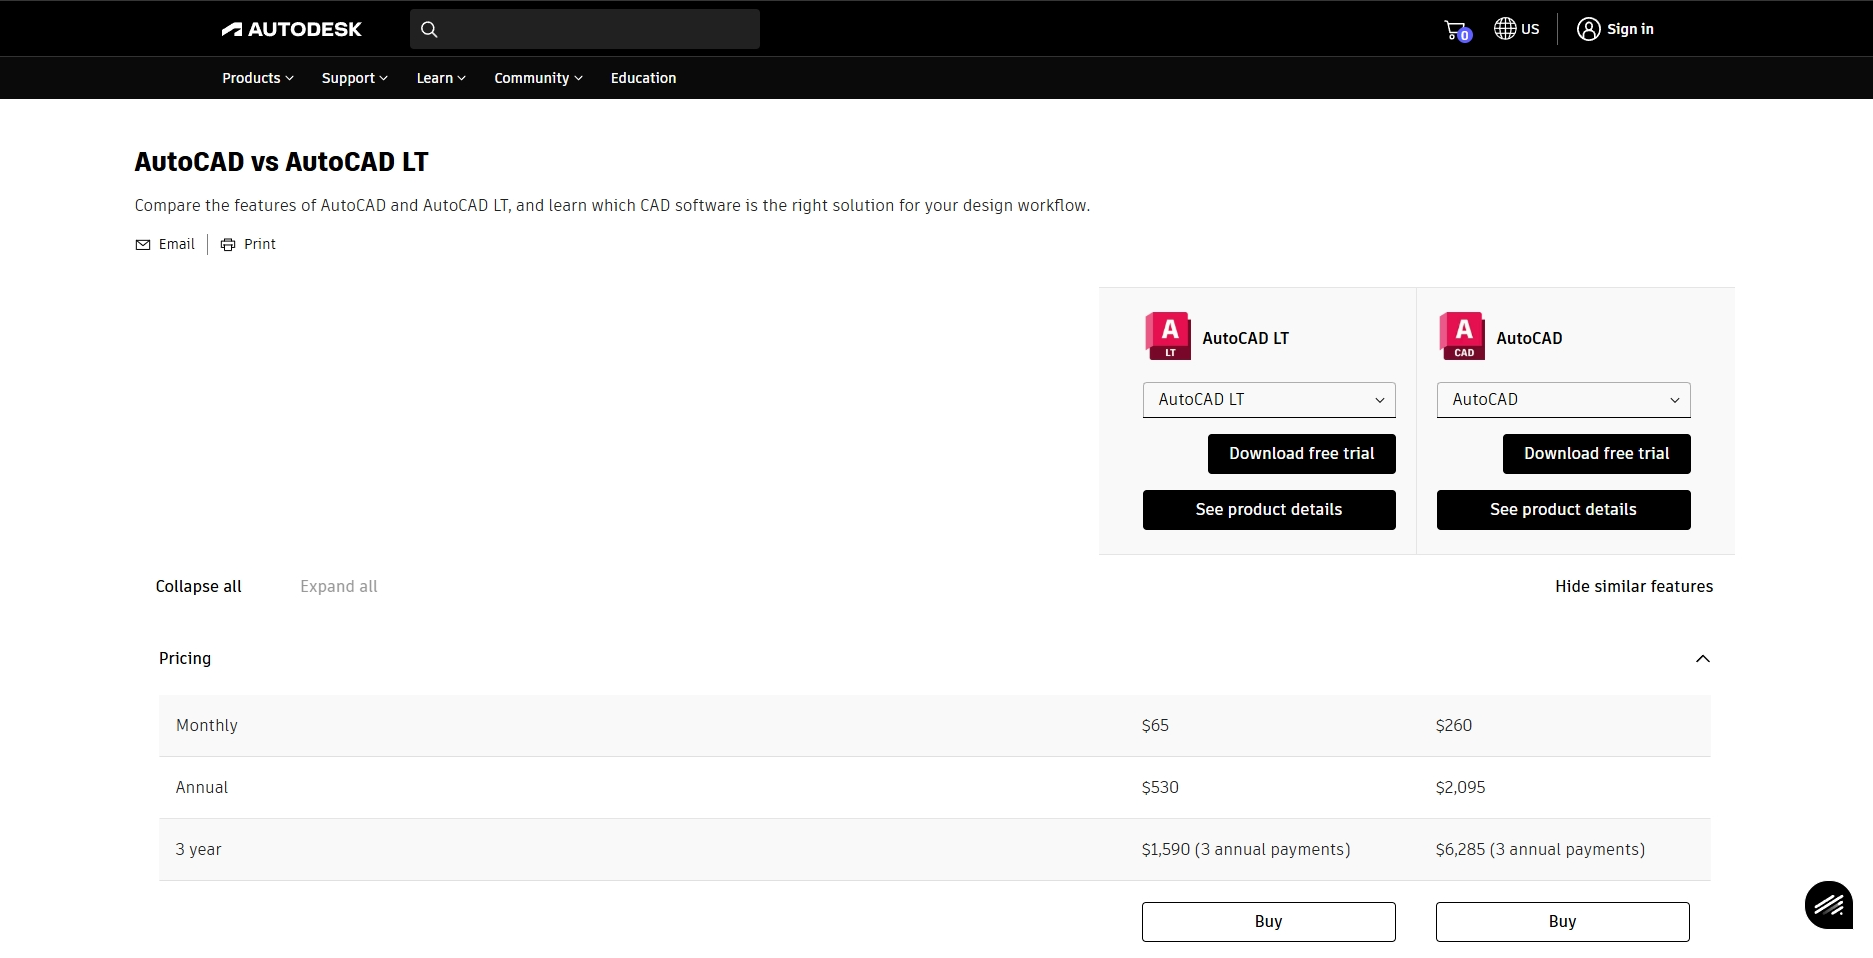Click the Sign in text link
Image resolution: width=1873 pixels, height=958 pixels.
click(1630, 29)
